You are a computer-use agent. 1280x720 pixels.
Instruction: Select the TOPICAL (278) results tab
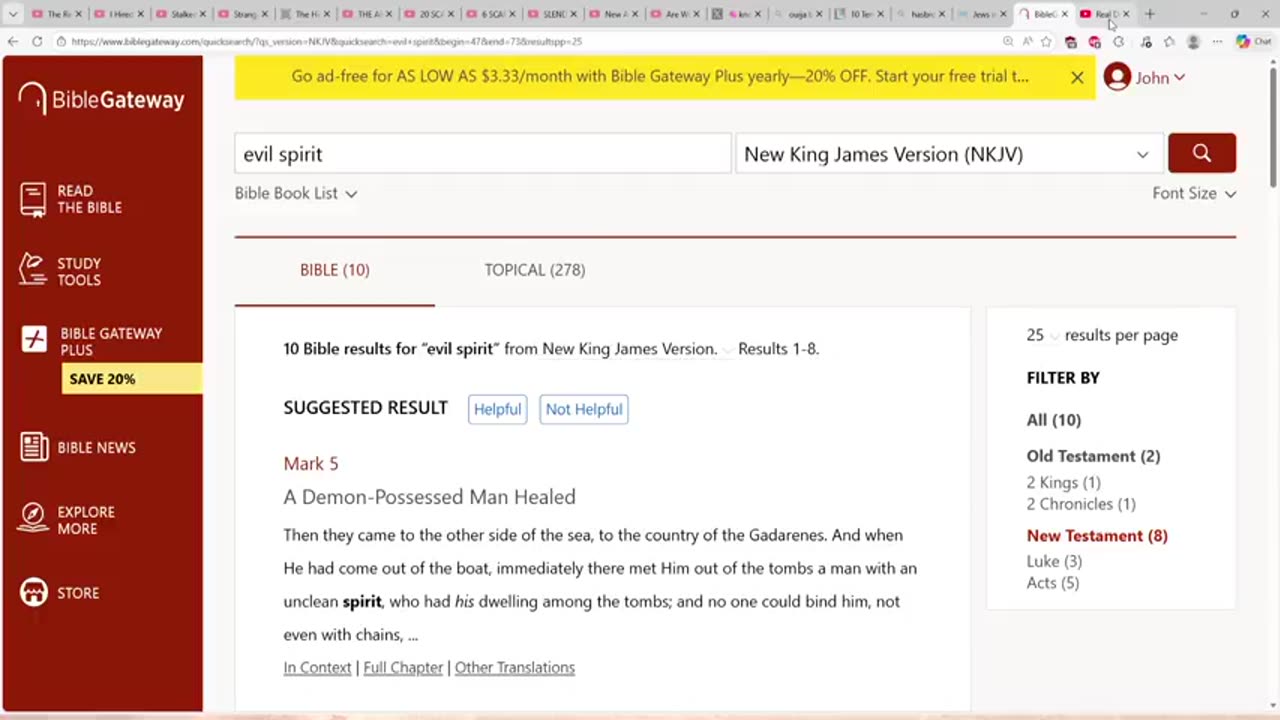click(x=535, y=270)
